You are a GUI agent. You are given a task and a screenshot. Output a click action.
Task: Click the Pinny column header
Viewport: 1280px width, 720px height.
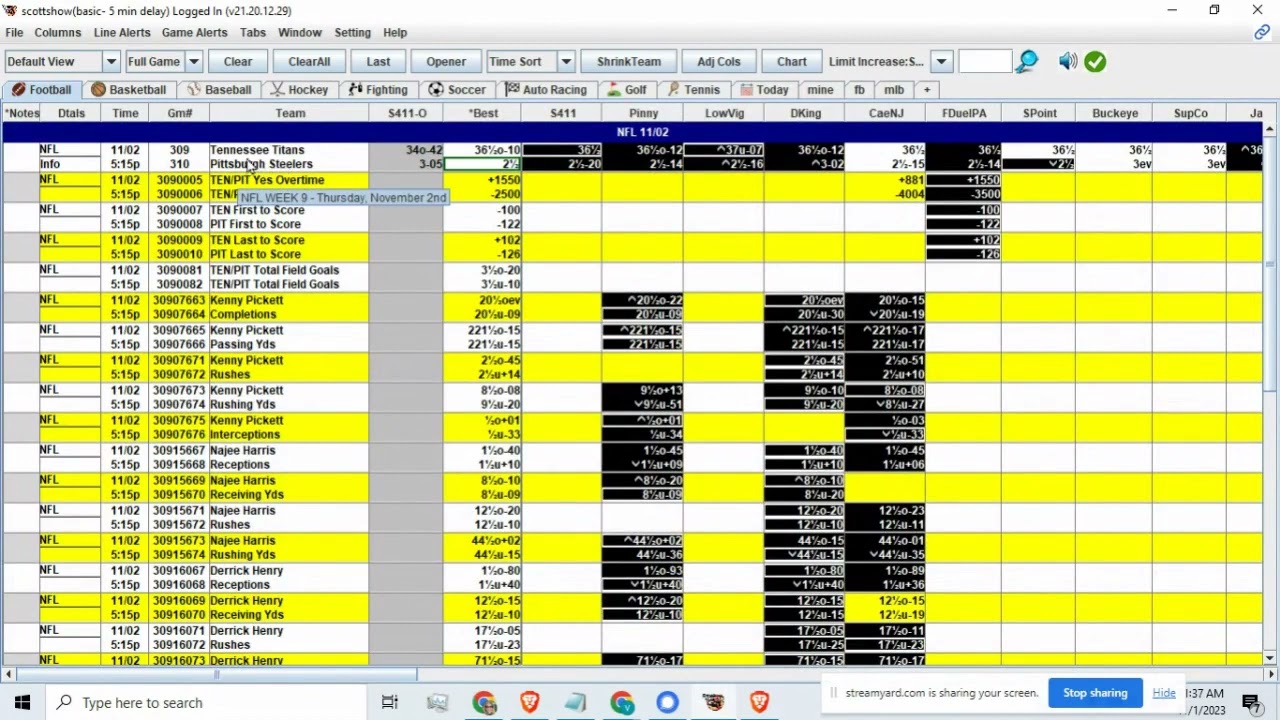pos(643,113)
